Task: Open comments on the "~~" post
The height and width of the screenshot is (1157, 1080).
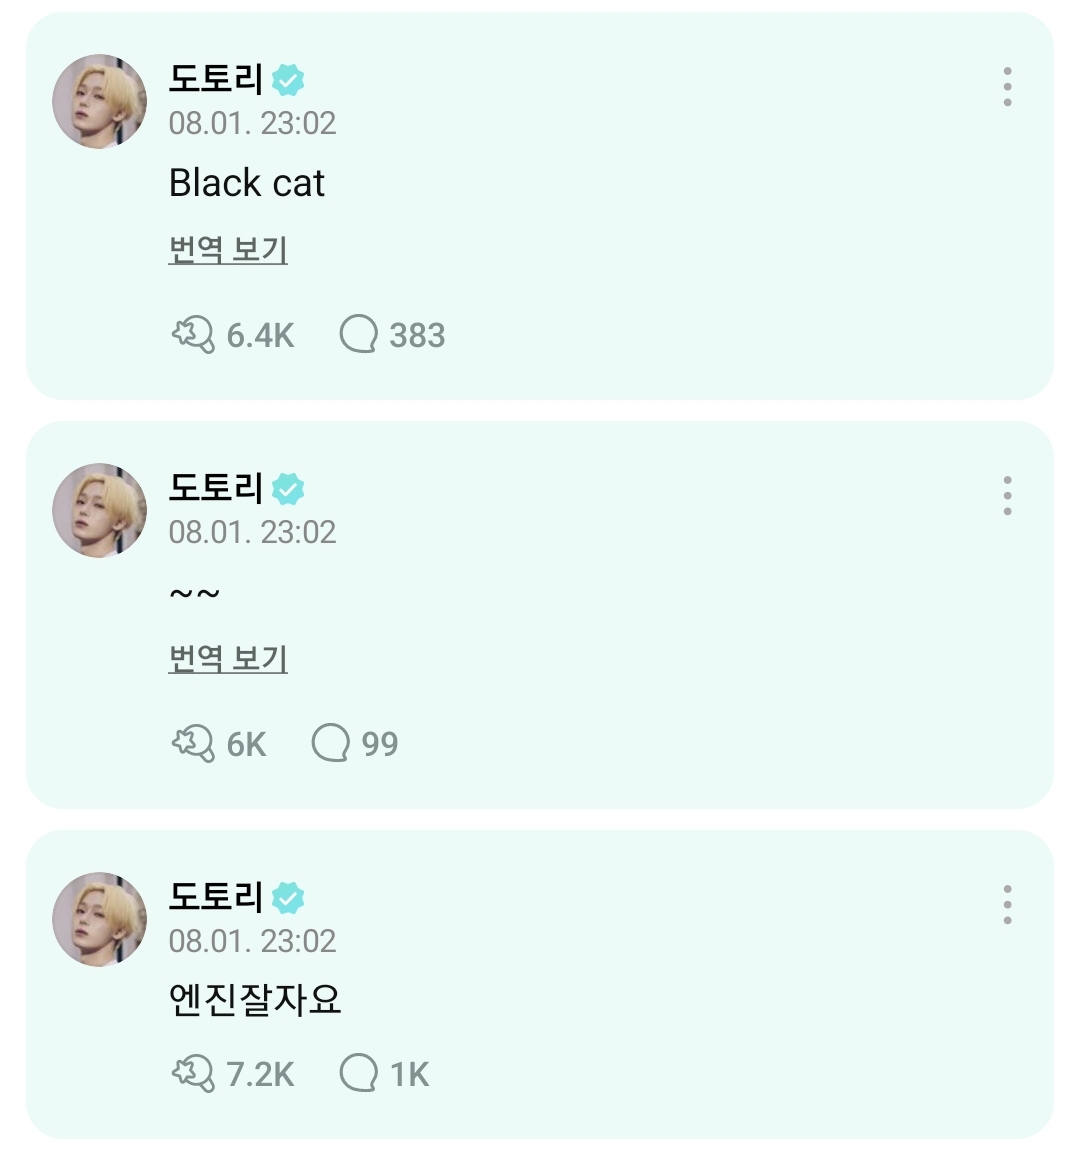Action: coord(331,744)
